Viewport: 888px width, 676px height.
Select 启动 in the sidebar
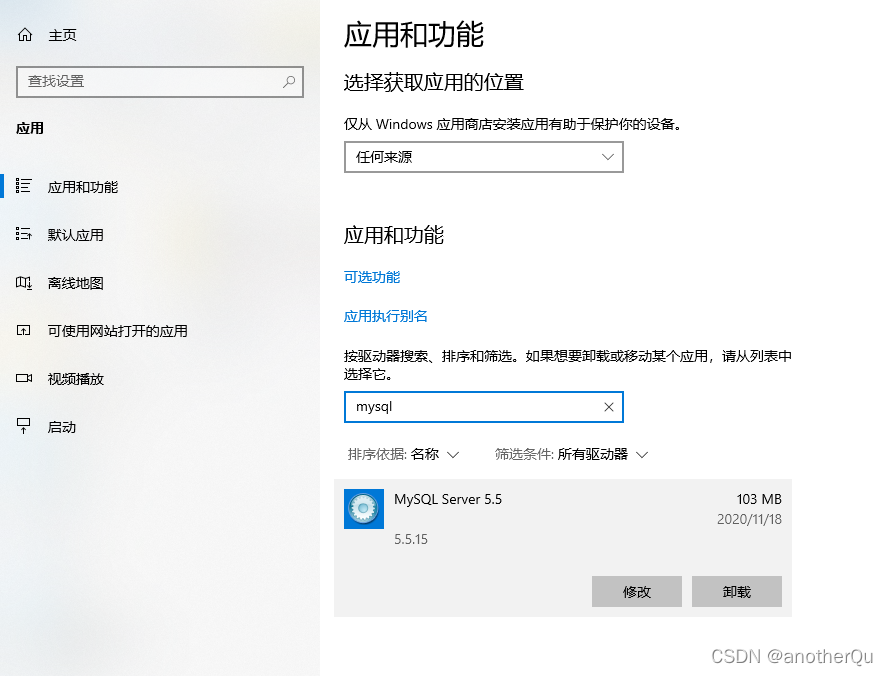tap(62, 427)
